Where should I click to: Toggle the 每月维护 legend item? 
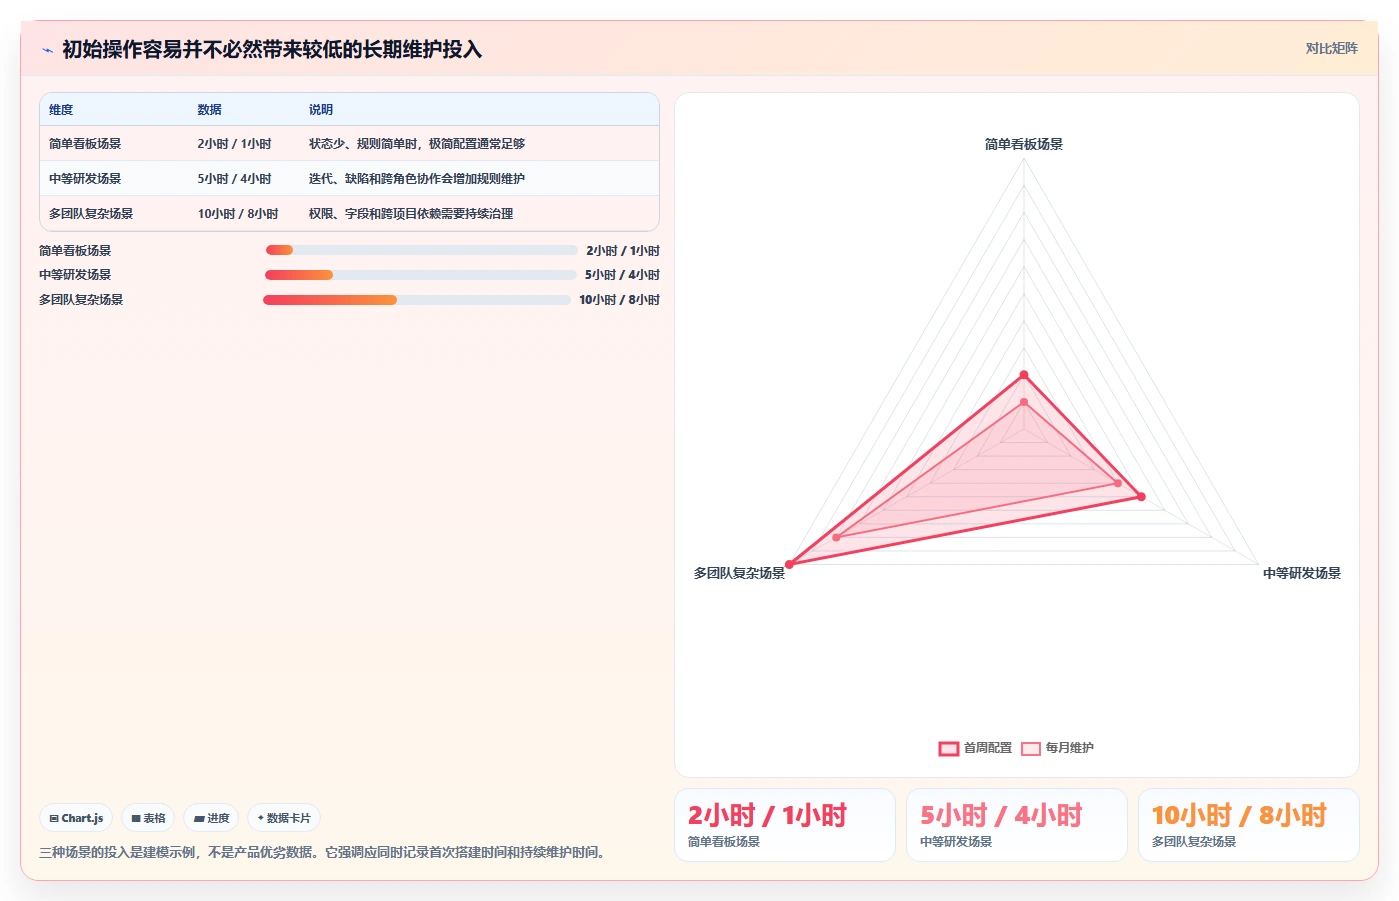click(1057, 748)
